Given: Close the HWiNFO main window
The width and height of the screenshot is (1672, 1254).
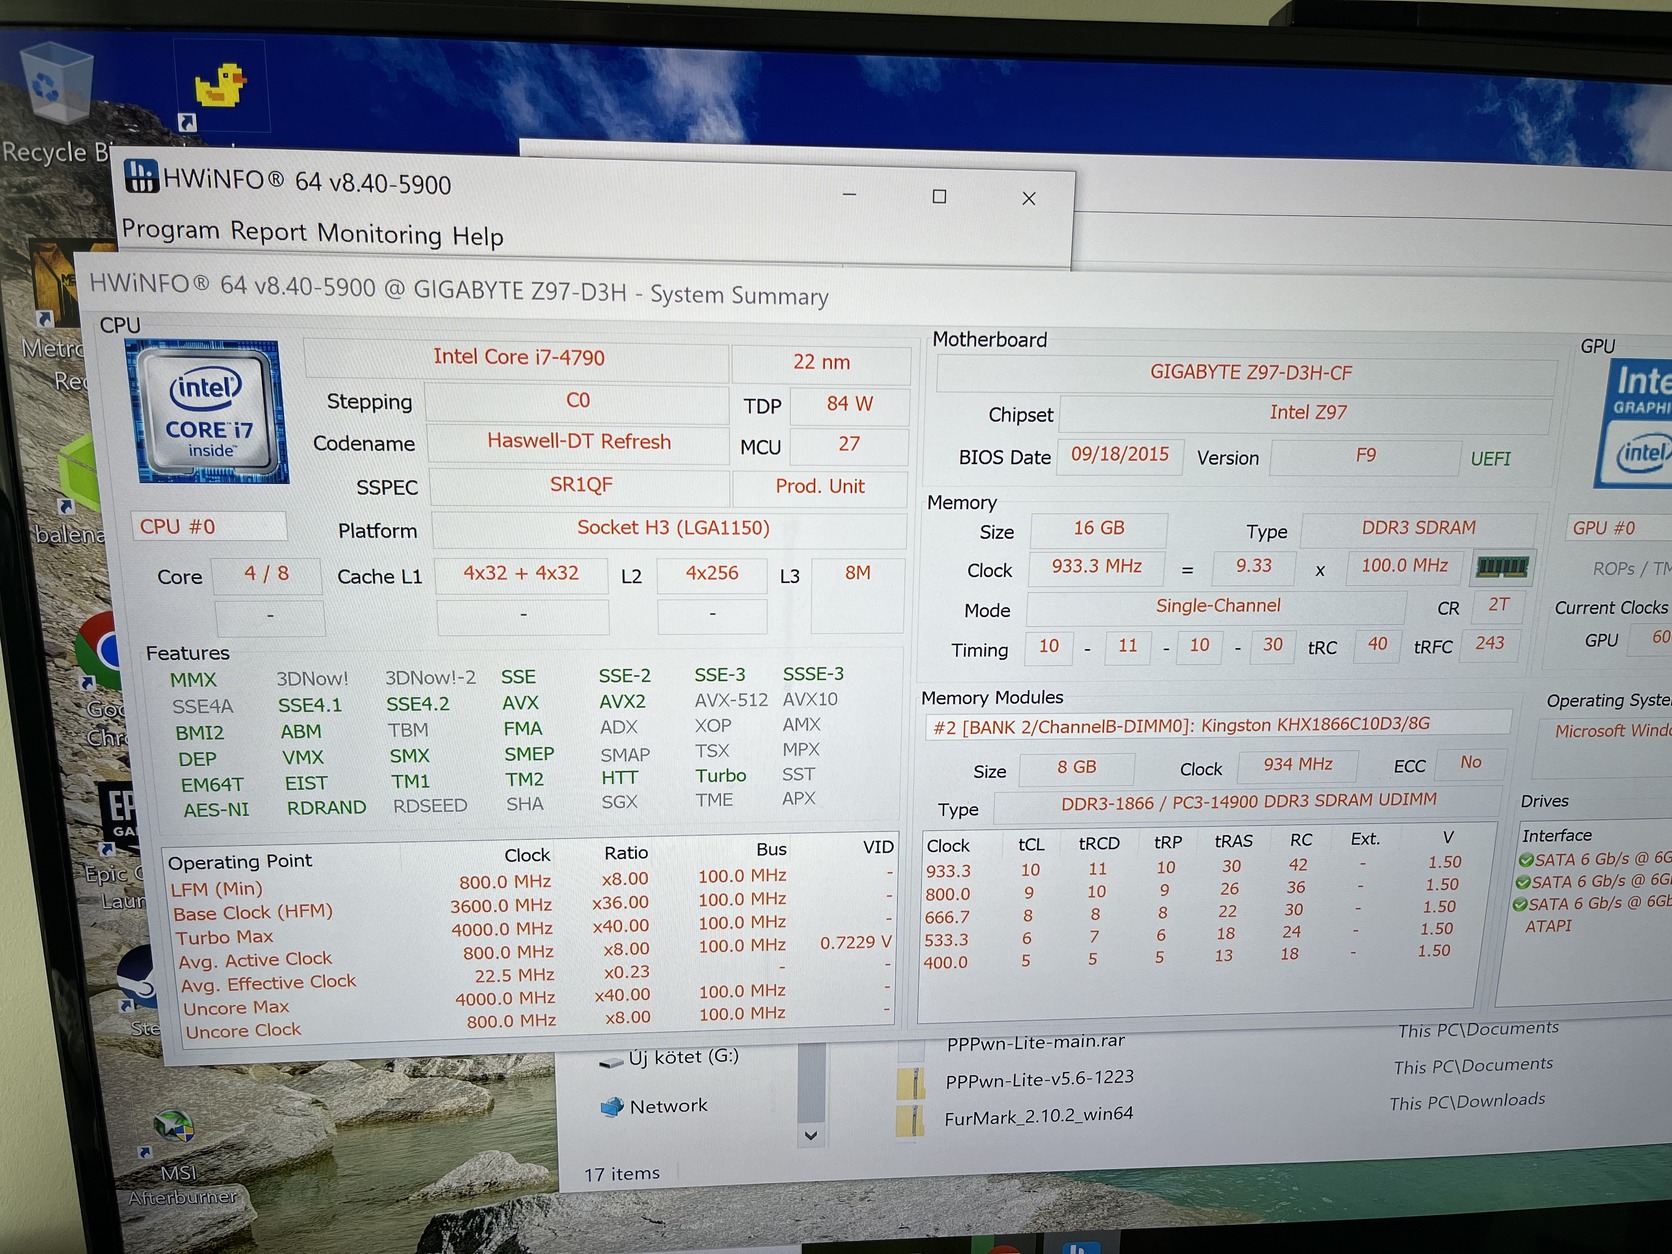Looking at the screenshot, I should click(x=1029, y=198).
